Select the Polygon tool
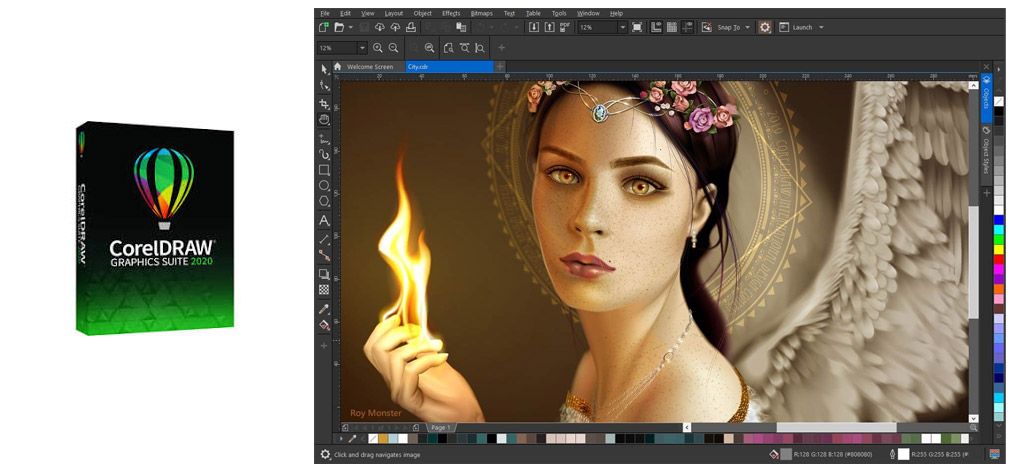The width and height of the screenshot is (1014, 472). click(324, 202)
